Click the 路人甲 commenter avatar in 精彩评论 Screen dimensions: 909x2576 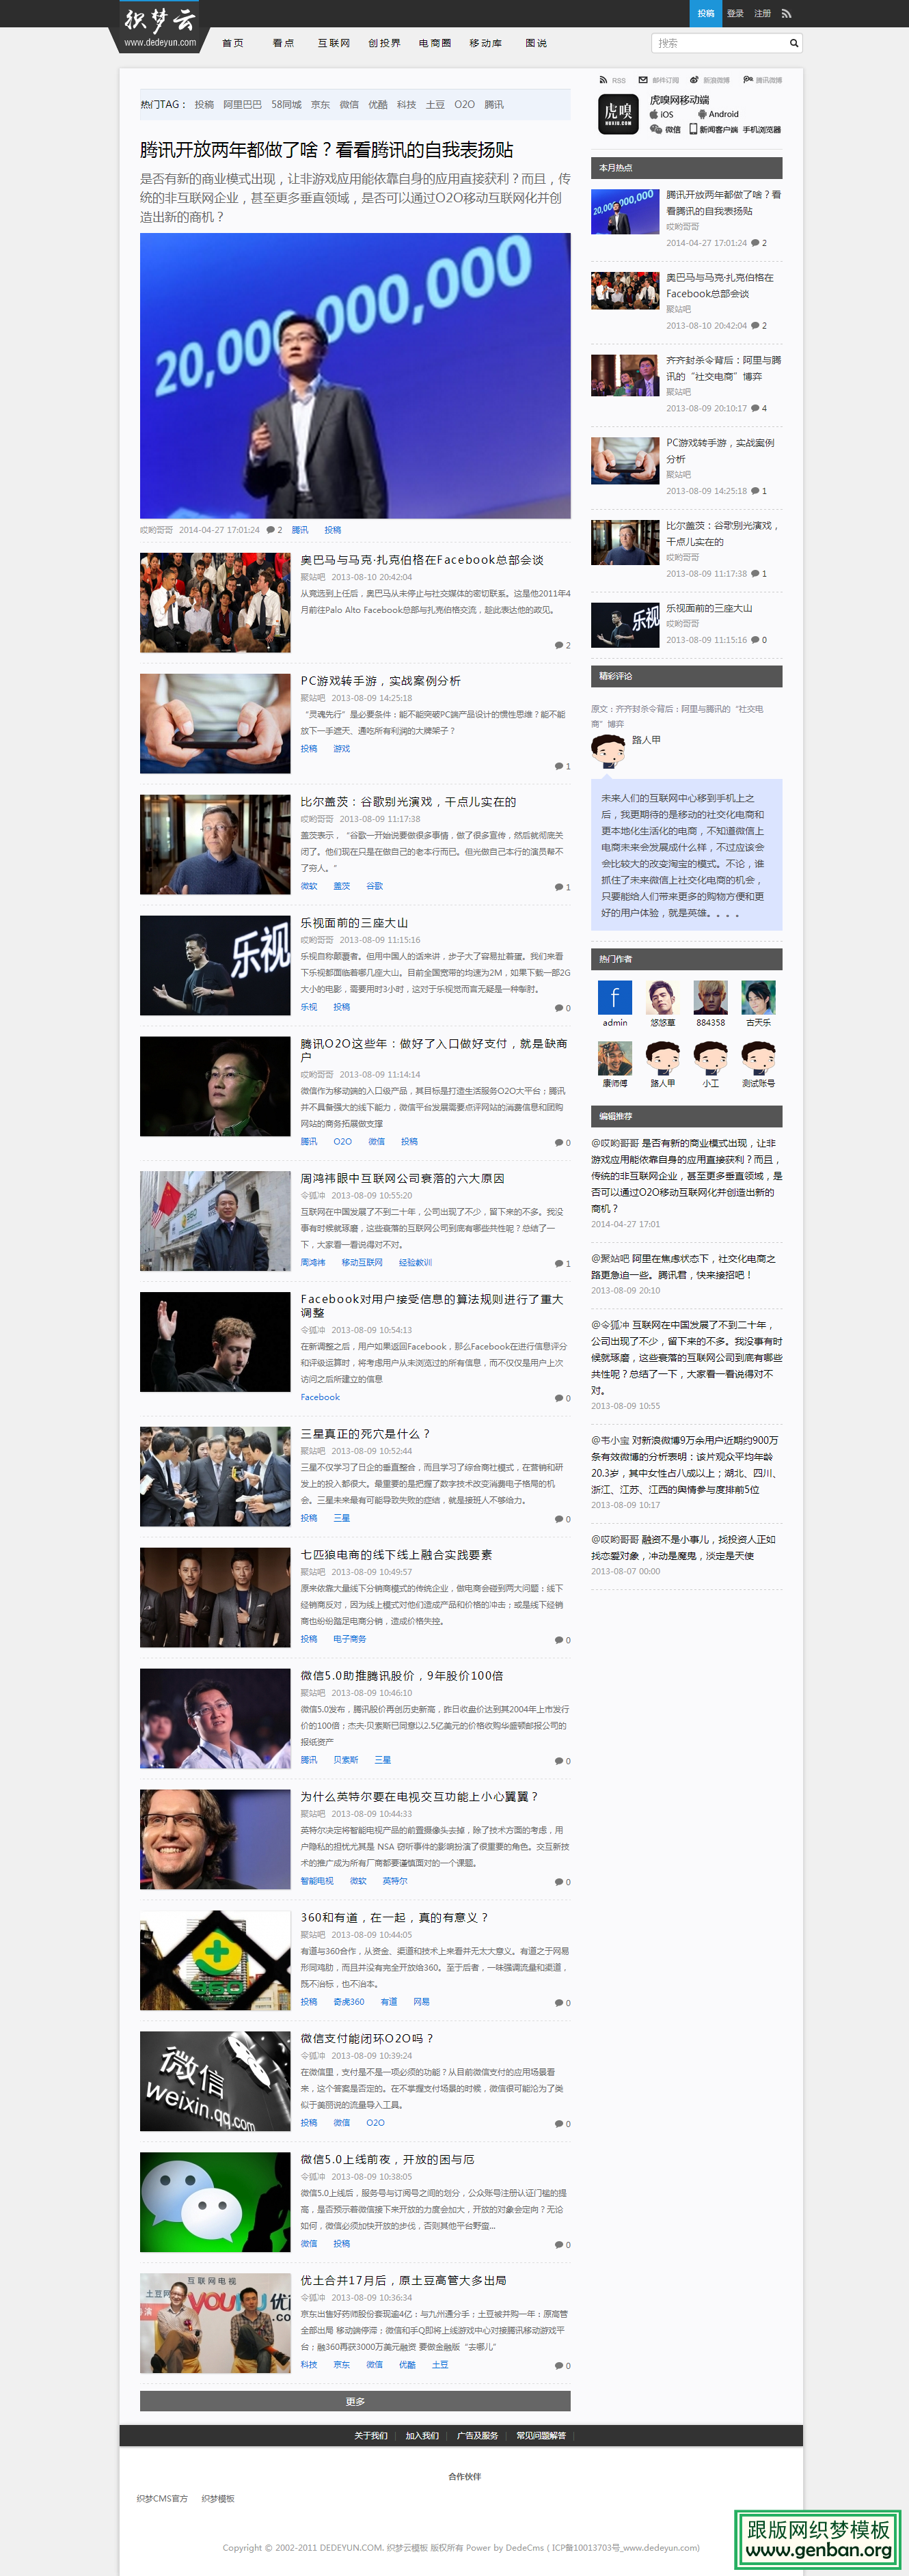[608, 751]
